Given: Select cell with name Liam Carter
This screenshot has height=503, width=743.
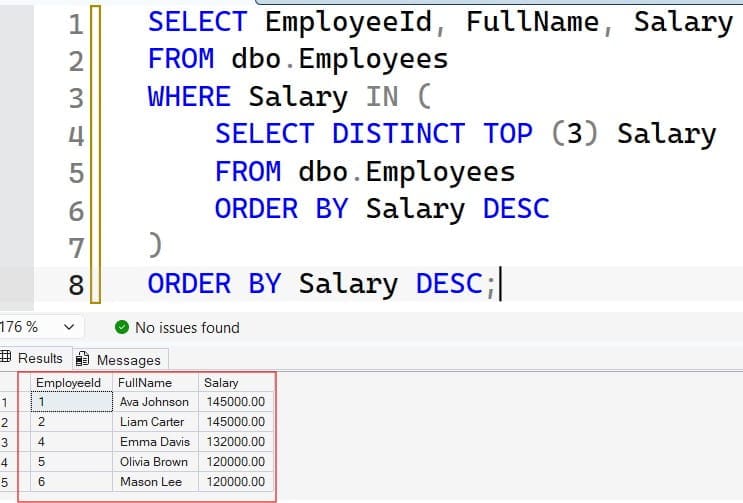Looking at the screenshot, I should coord(155,422).
